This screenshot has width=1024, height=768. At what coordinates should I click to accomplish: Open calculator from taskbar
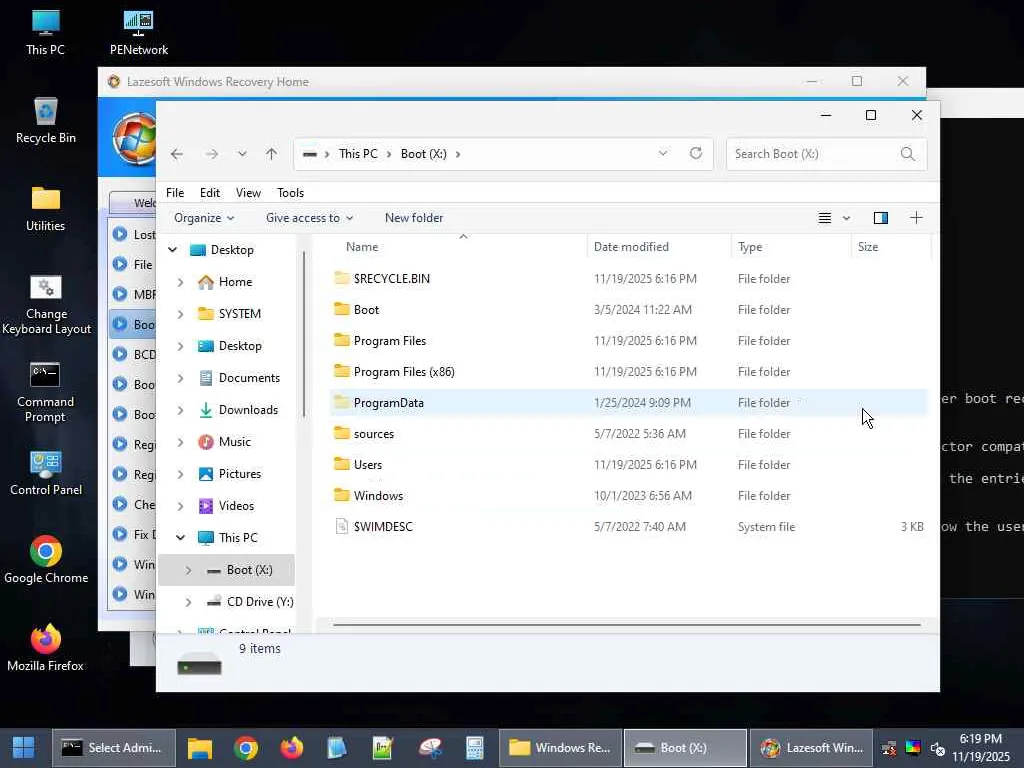coord(474,748)
